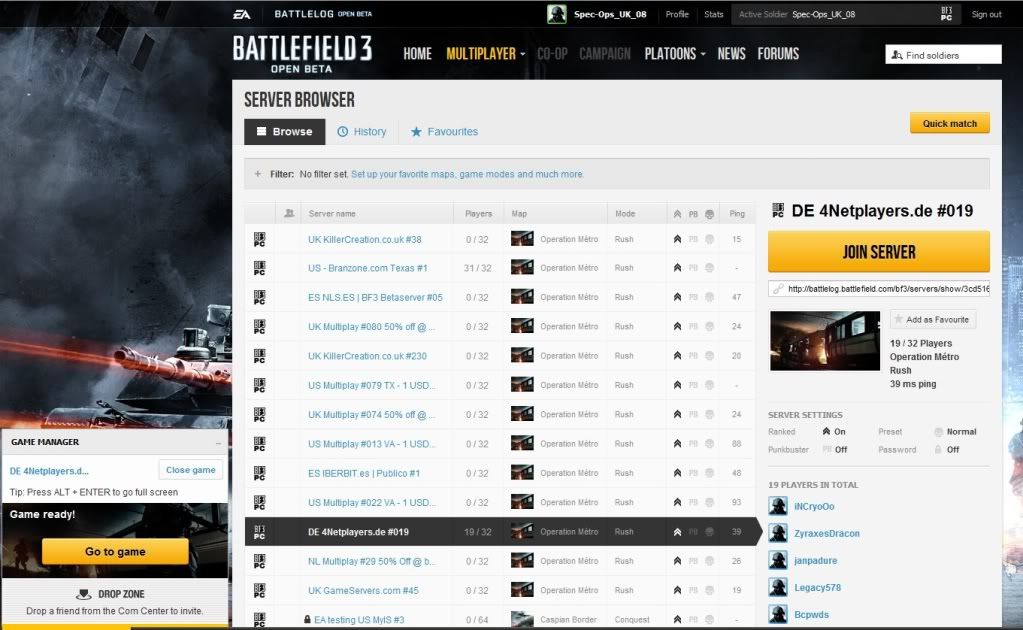1023x630 pixels.
Task: Click the Go to game button
Action: tap(115, 552)
